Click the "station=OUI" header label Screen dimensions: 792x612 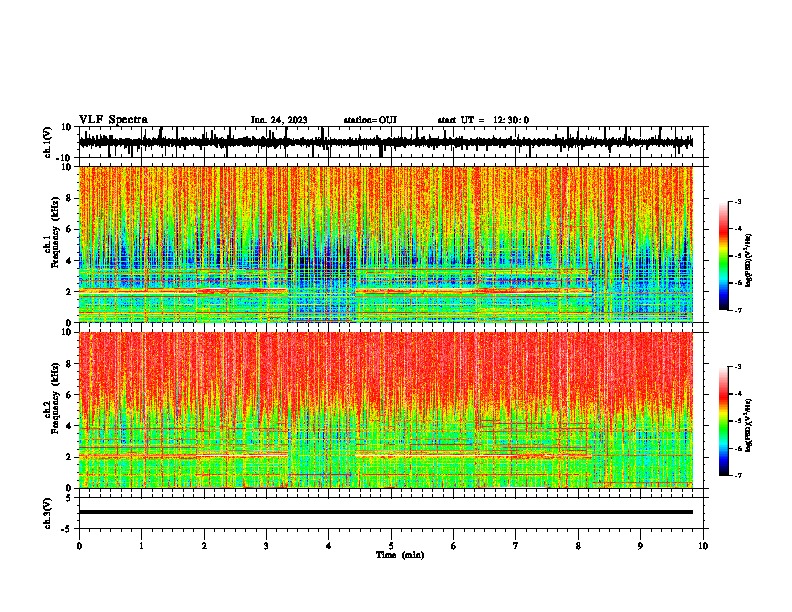click(x=370, y=120)
